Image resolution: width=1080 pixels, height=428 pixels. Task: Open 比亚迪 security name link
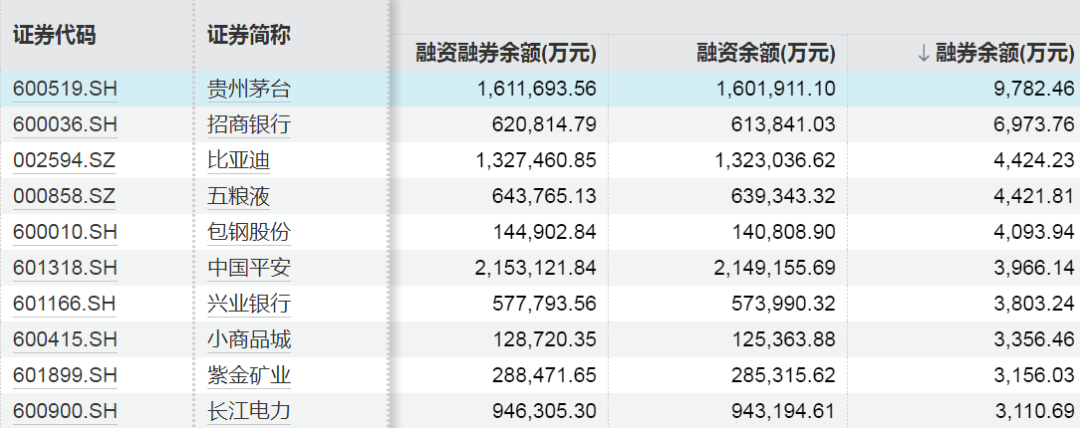pos(238,161)
